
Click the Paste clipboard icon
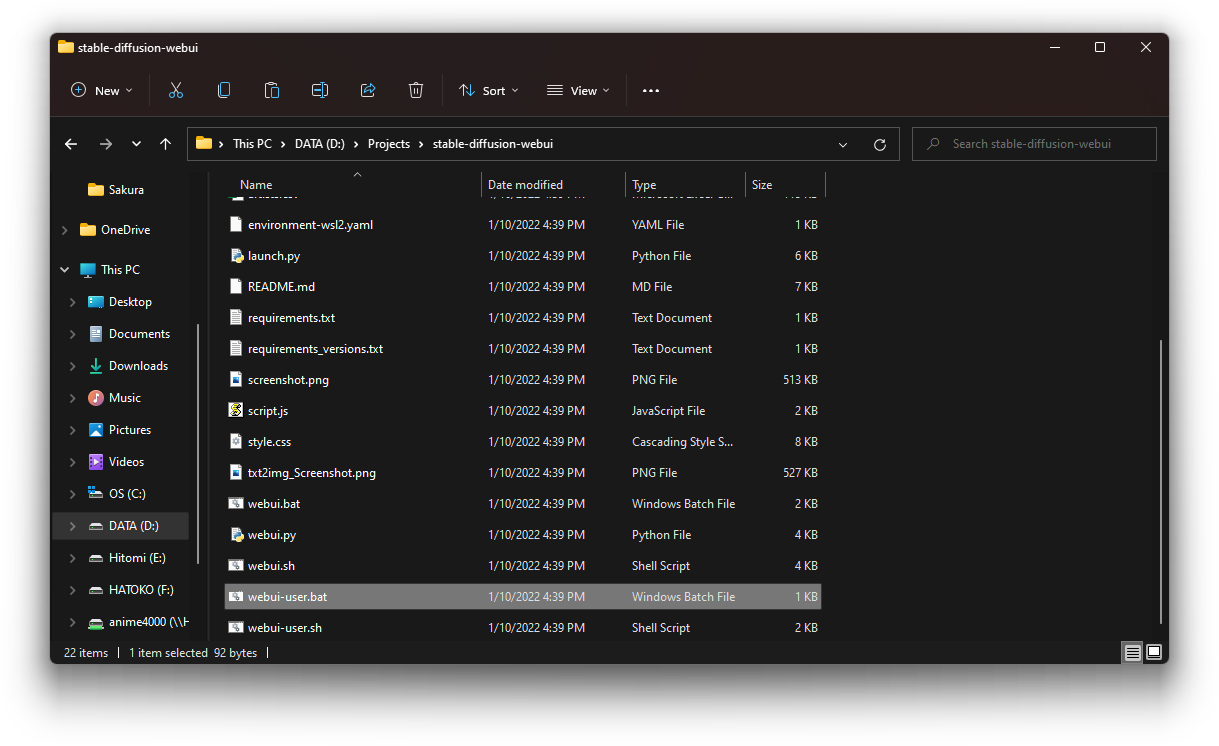point(272,90)
